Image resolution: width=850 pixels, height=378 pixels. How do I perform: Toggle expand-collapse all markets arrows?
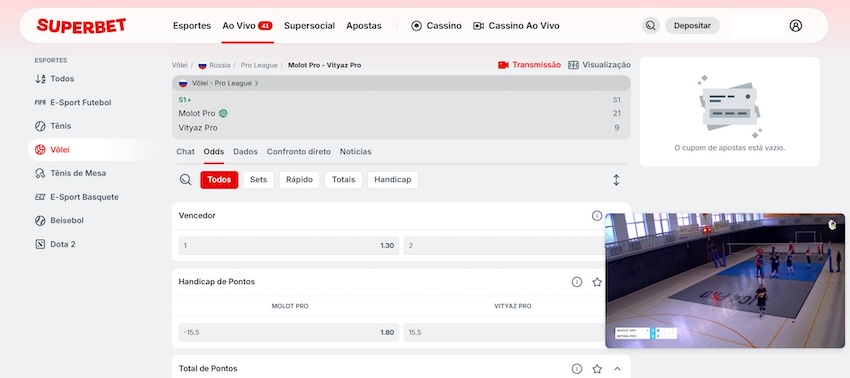click(x=616, y=180)
